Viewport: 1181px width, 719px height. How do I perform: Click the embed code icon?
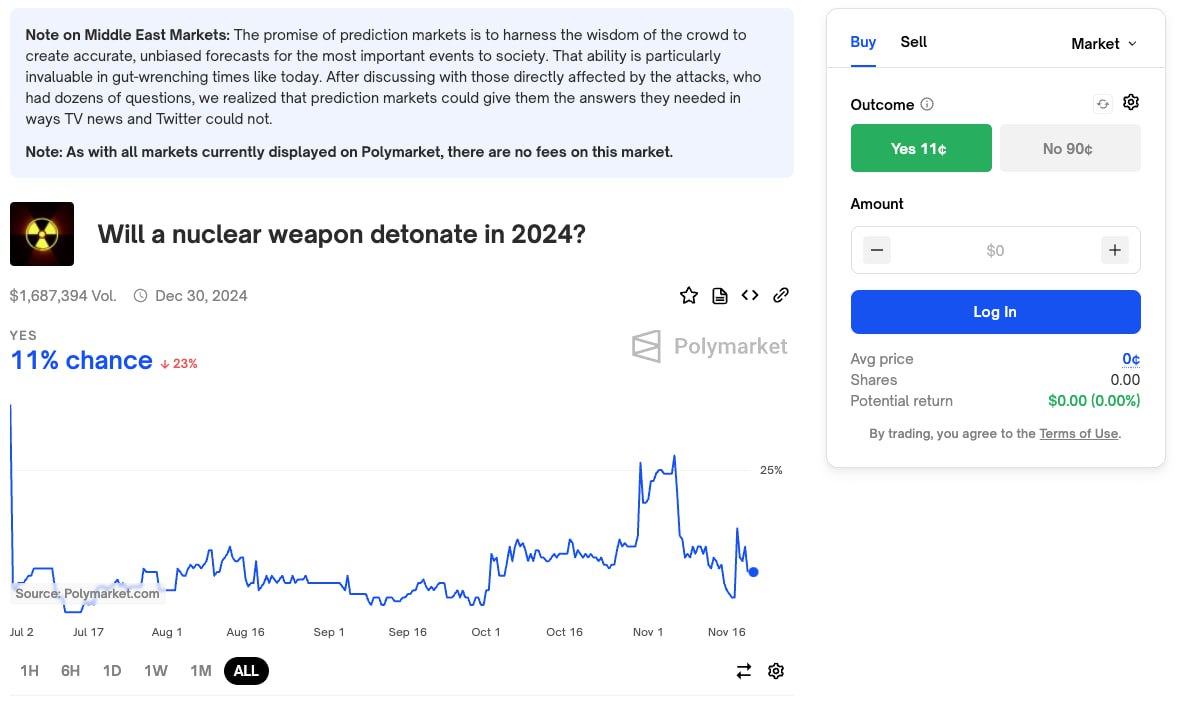tap(750, 295)
